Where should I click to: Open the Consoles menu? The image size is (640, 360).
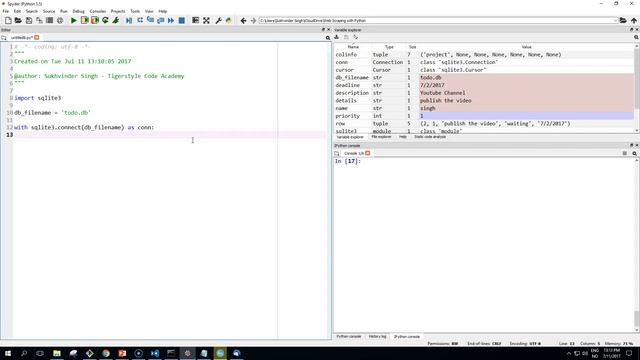(98, 11)
